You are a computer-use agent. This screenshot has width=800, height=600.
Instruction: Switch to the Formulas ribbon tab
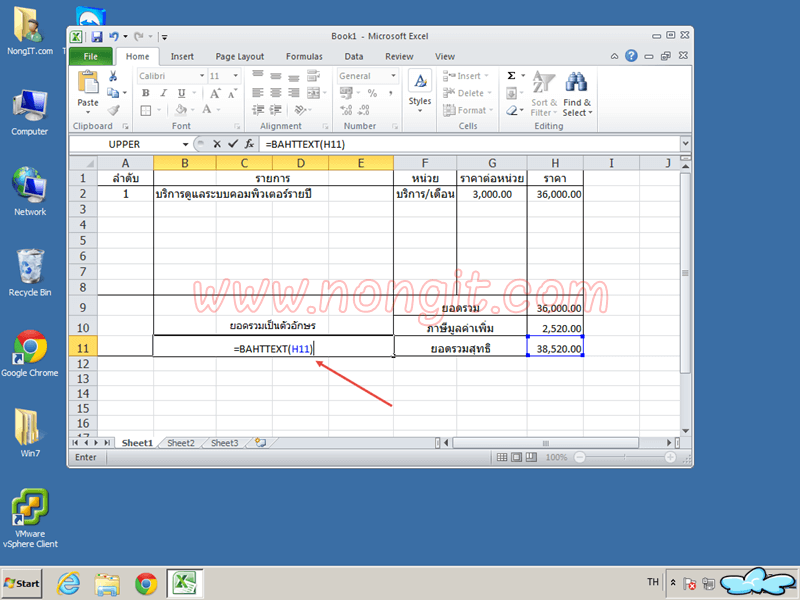pos(304,57)
